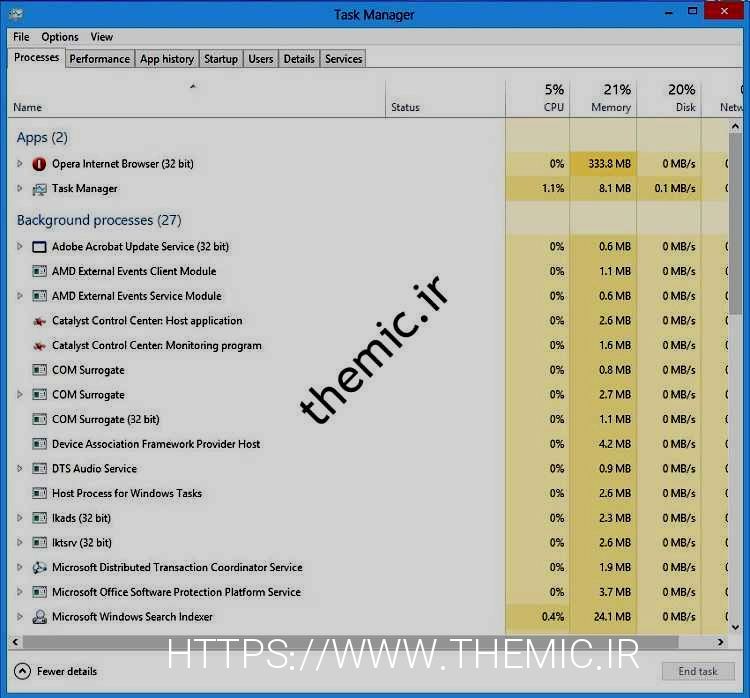Click the AMD External Events Client Module icon
This screenshot has width=750, height=698.
(x=39, y=271)
